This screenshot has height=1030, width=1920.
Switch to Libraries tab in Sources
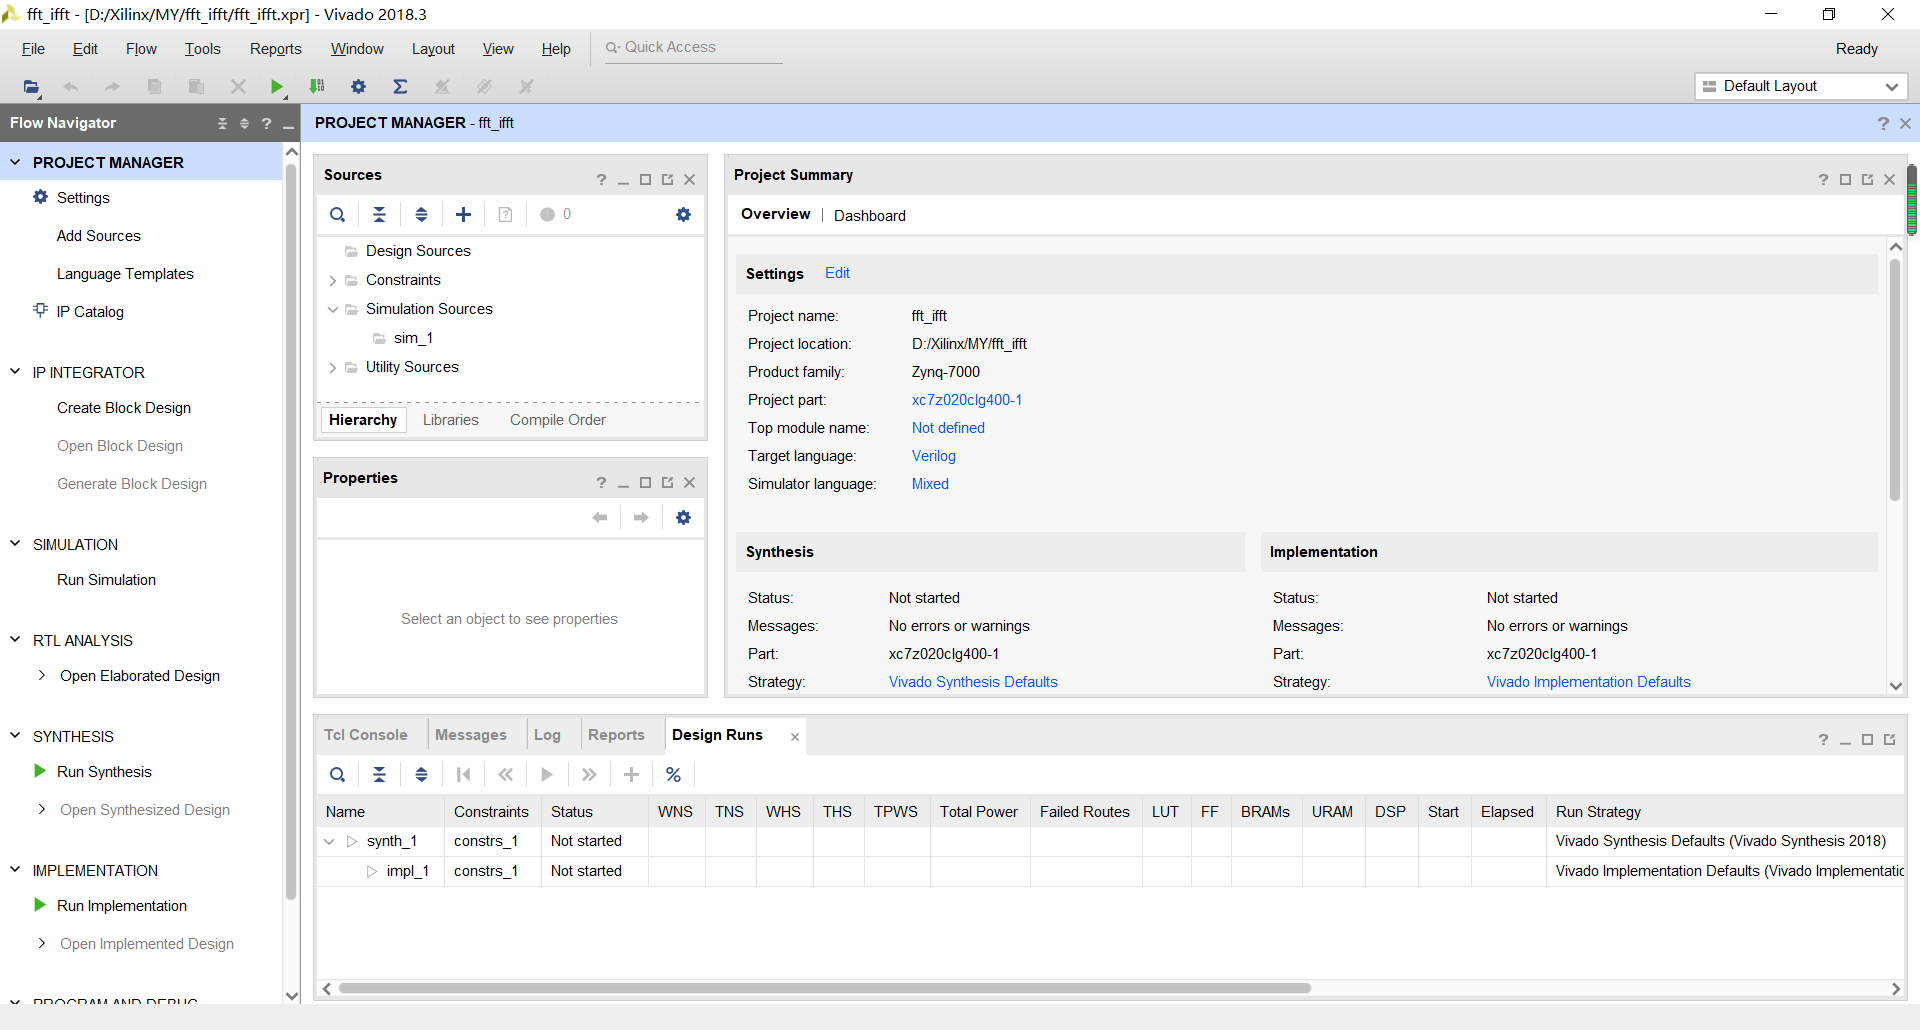point(451,420)
